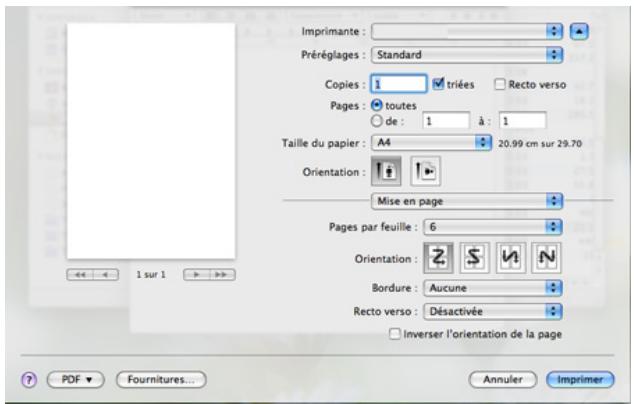
Task: Collapse print dialog with up-arrow button
Action: click(x=579, y=32)
